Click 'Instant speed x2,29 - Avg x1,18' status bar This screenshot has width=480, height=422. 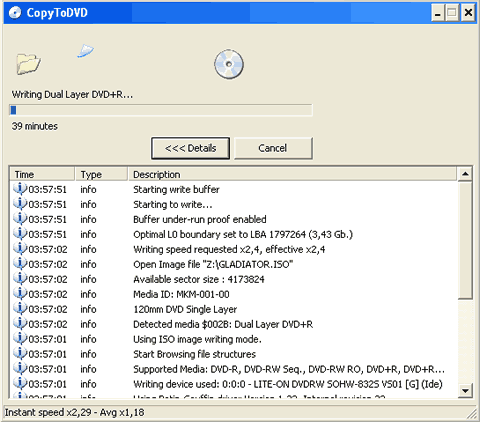point(75,412)
